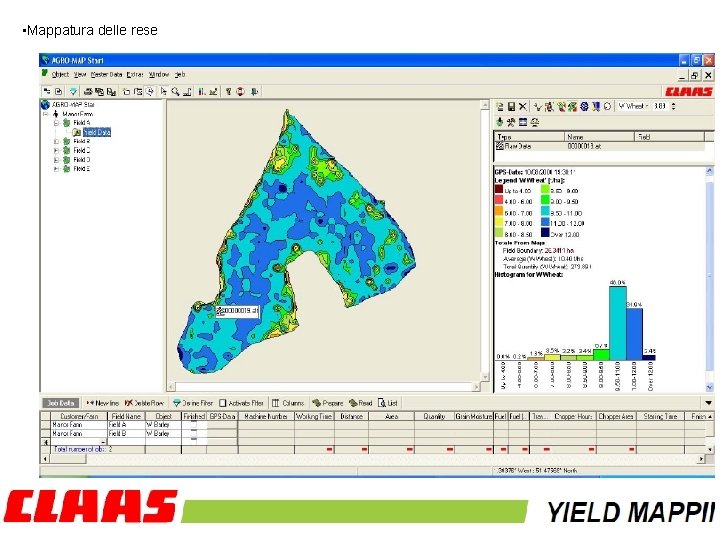Viewport: 720px width, 540px height.
Task: Click the Type column header in map list
Action: click(529, 136)
